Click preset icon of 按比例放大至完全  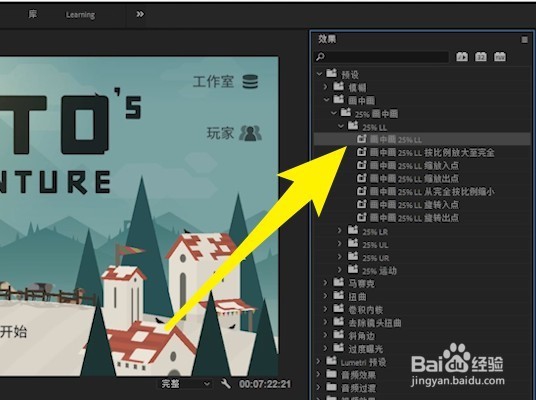pyautogui.click(x=361, y=152)
